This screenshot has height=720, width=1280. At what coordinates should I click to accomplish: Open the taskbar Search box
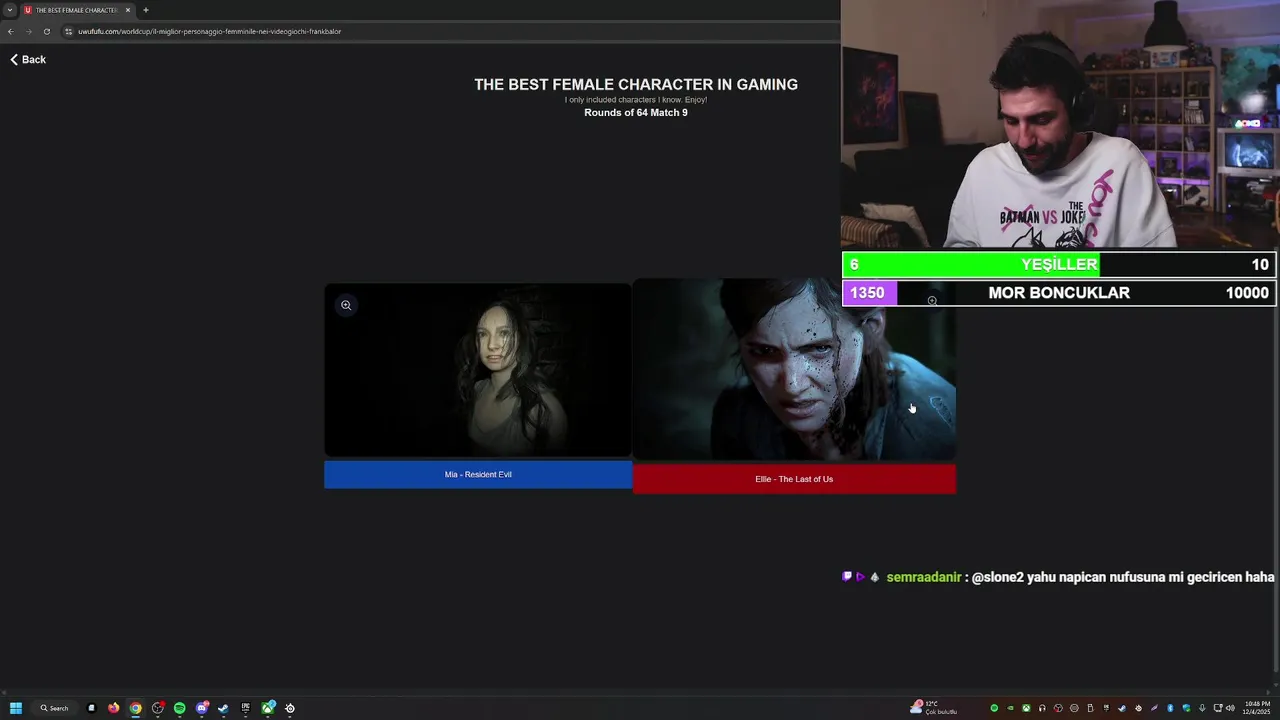pos(54,708)
